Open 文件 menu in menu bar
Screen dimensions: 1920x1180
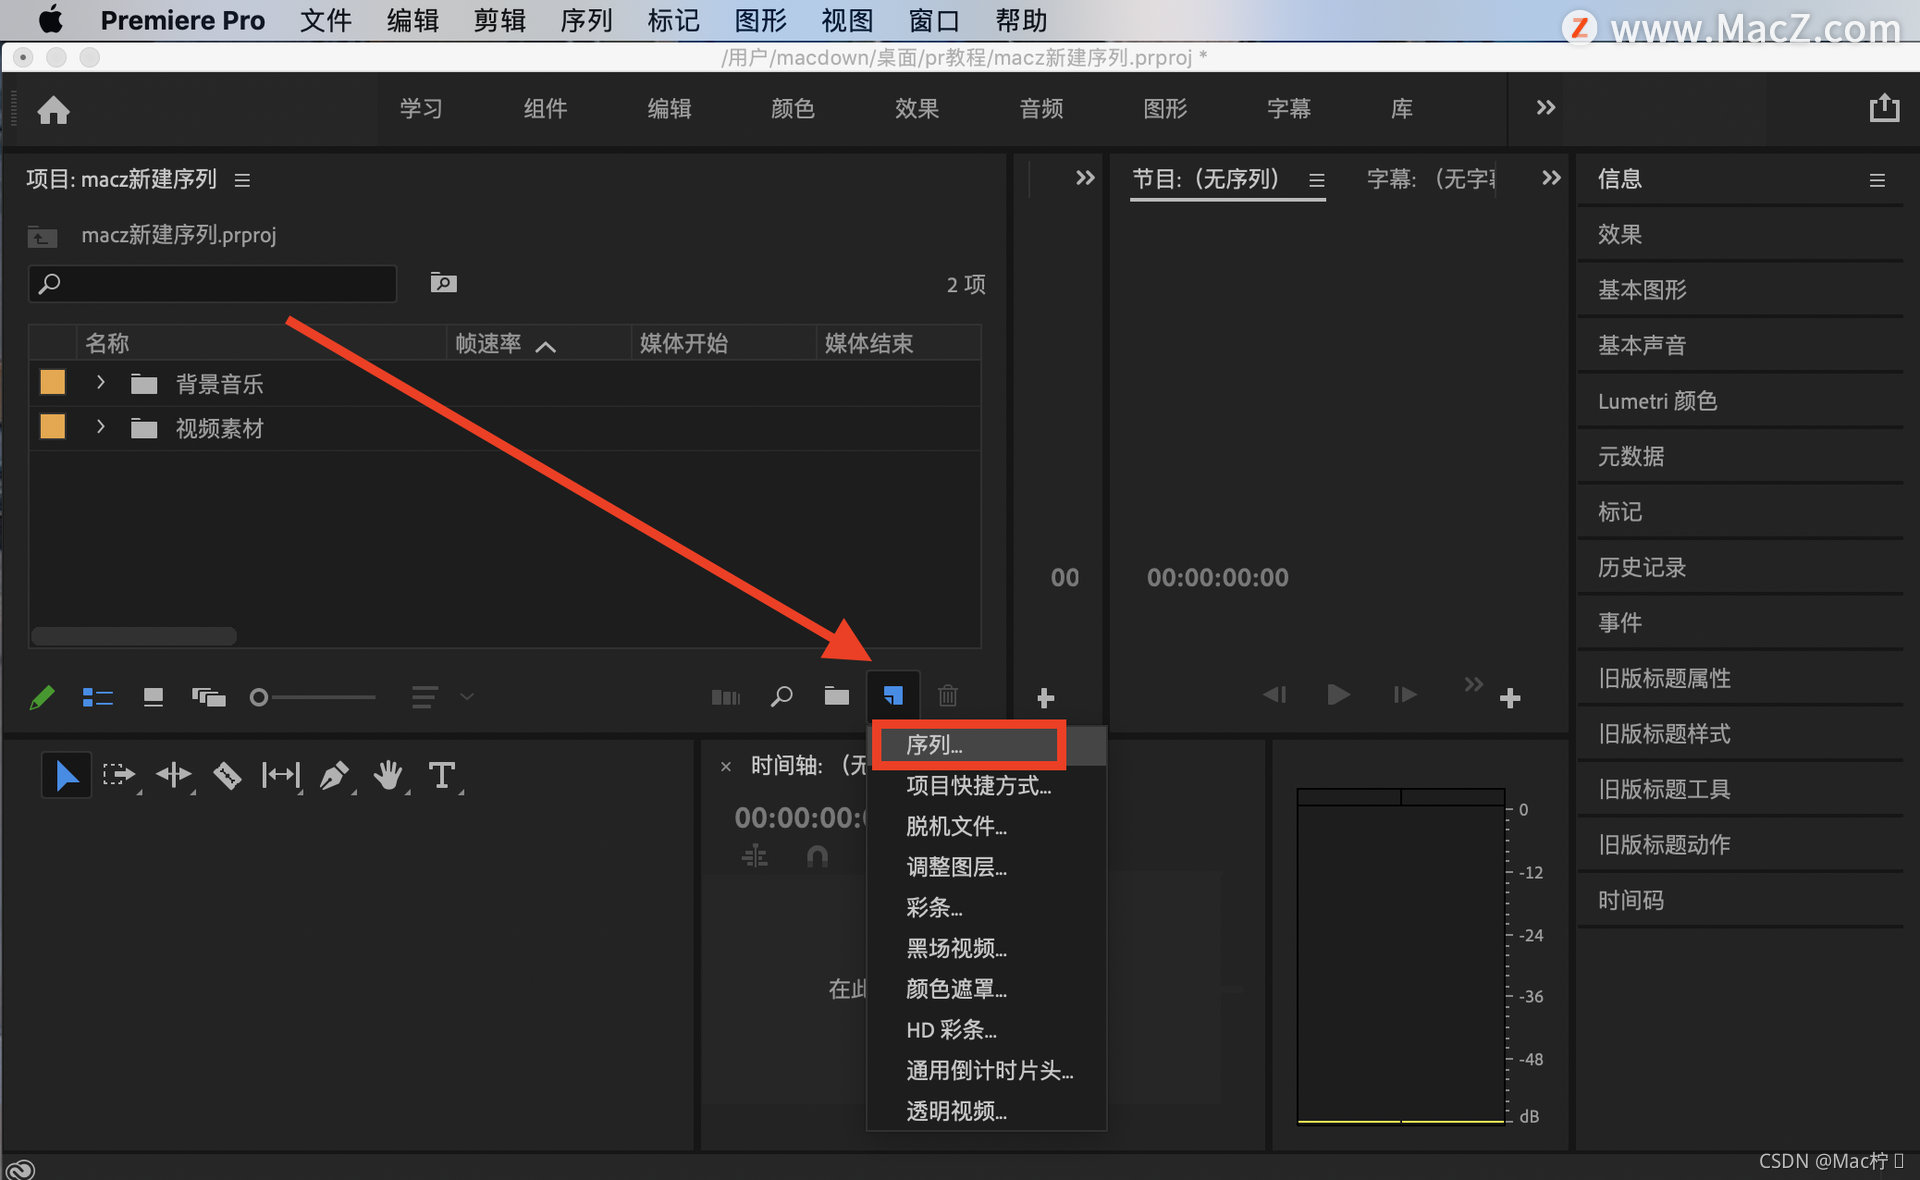pos(326,20)
